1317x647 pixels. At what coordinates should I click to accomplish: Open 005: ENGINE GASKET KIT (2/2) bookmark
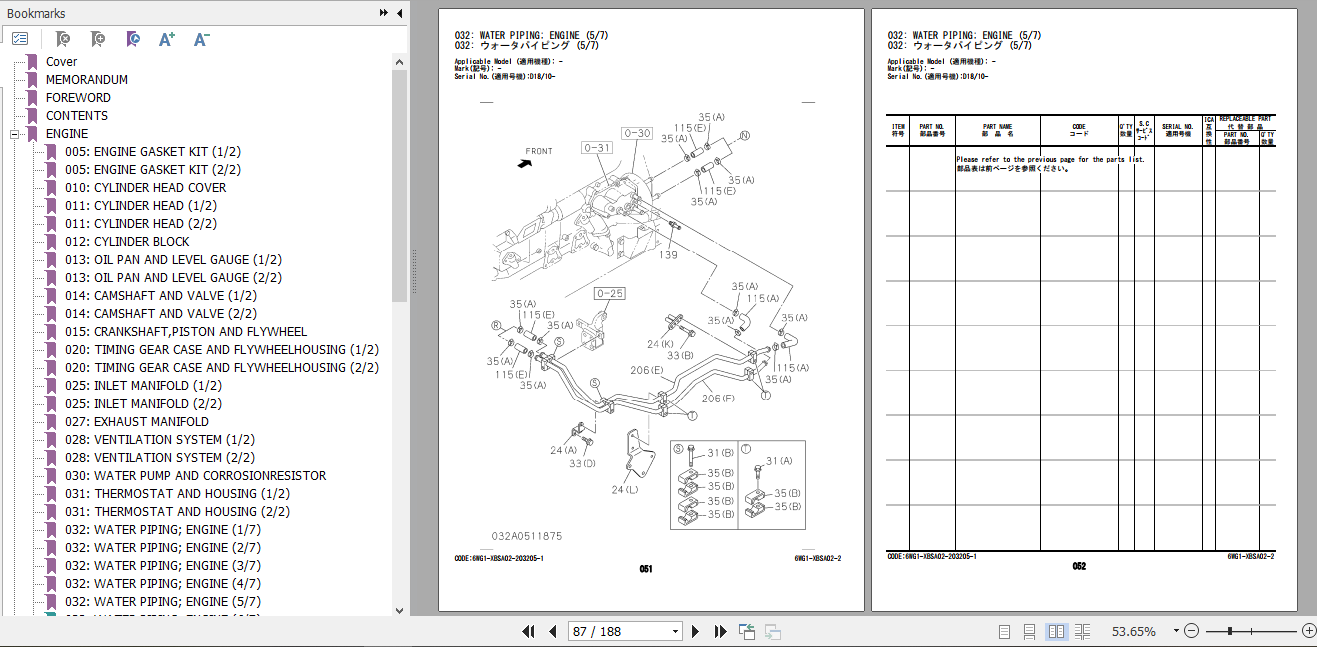tap(153, 170)
